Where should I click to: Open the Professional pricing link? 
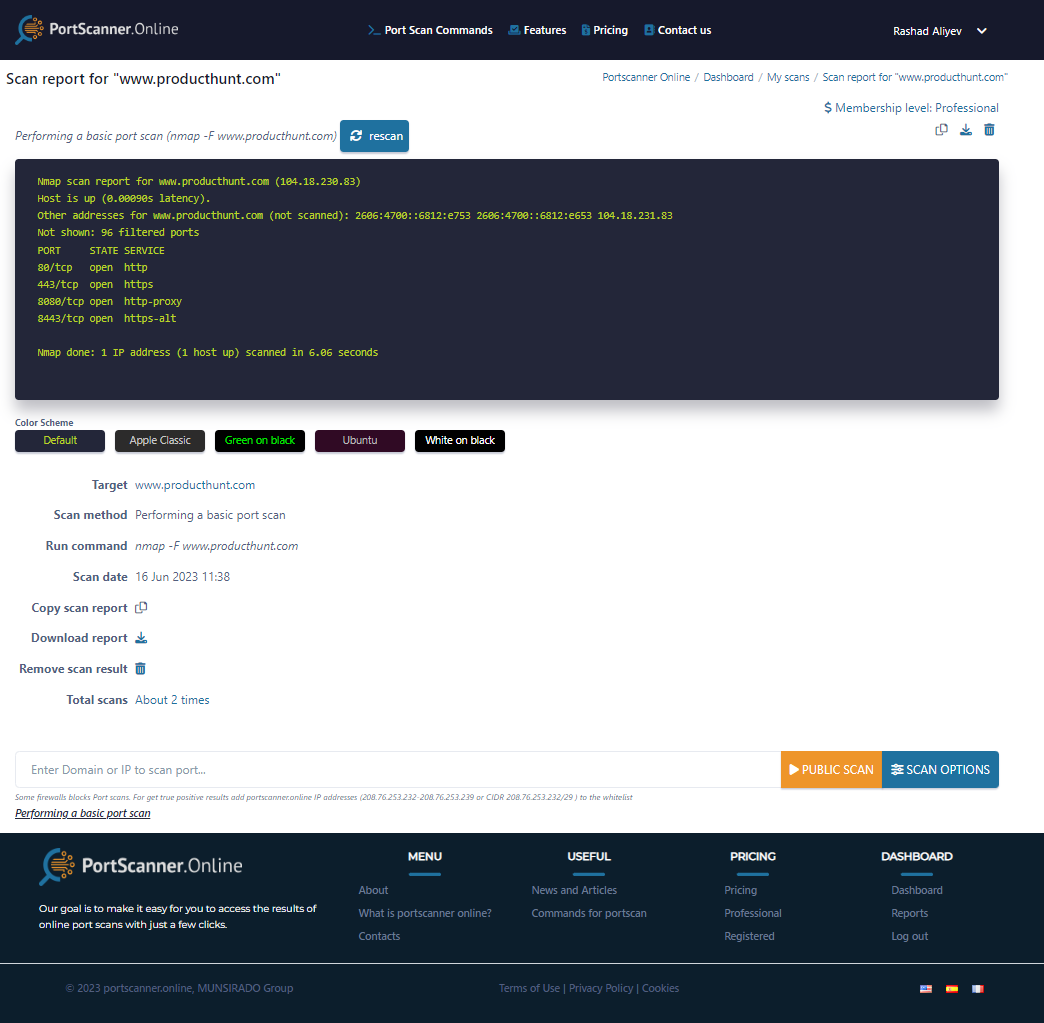[753, 913]
